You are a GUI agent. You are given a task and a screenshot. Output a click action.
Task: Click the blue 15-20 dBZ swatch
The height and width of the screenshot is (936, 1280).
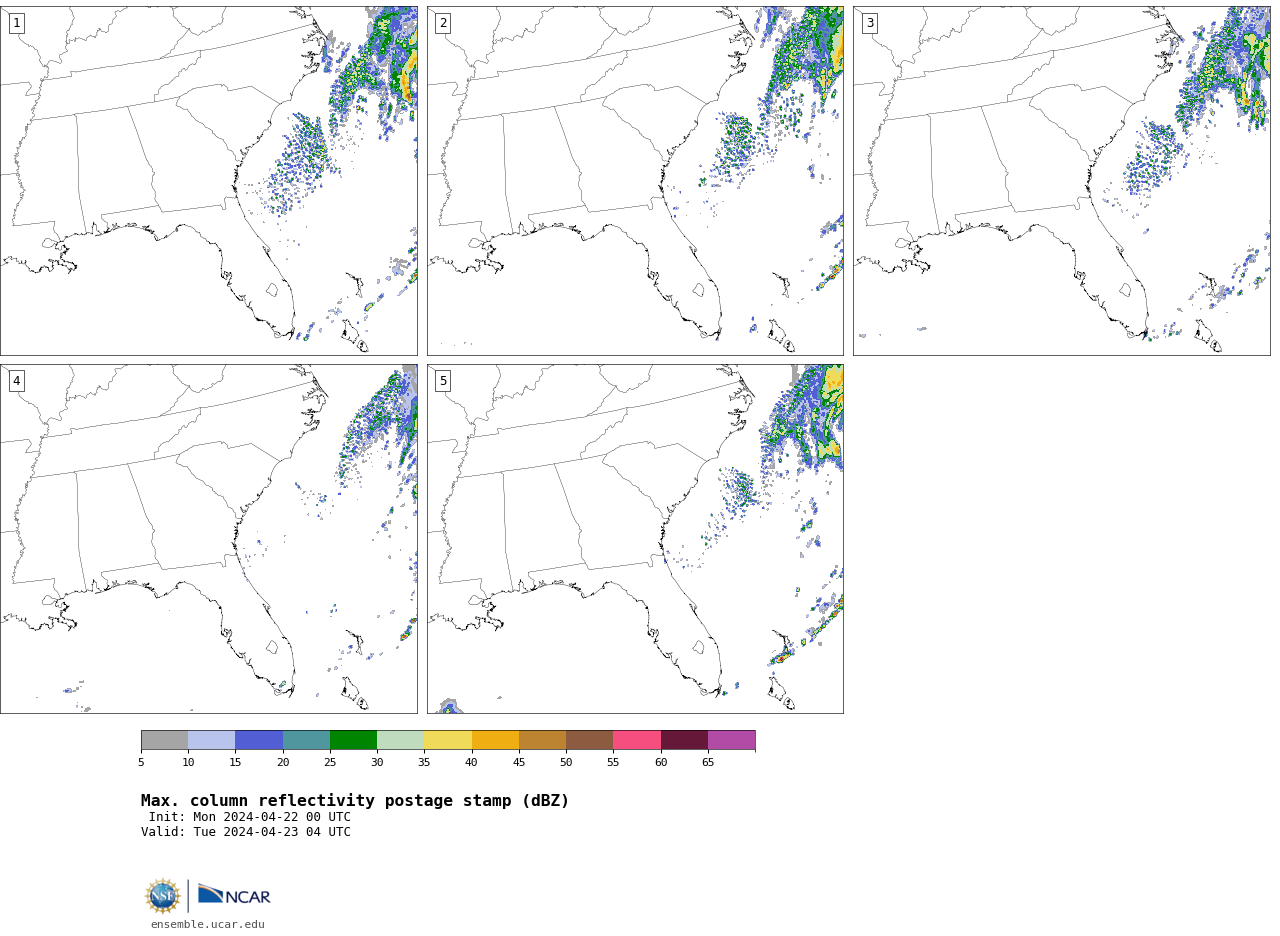[x=259, y=740]
